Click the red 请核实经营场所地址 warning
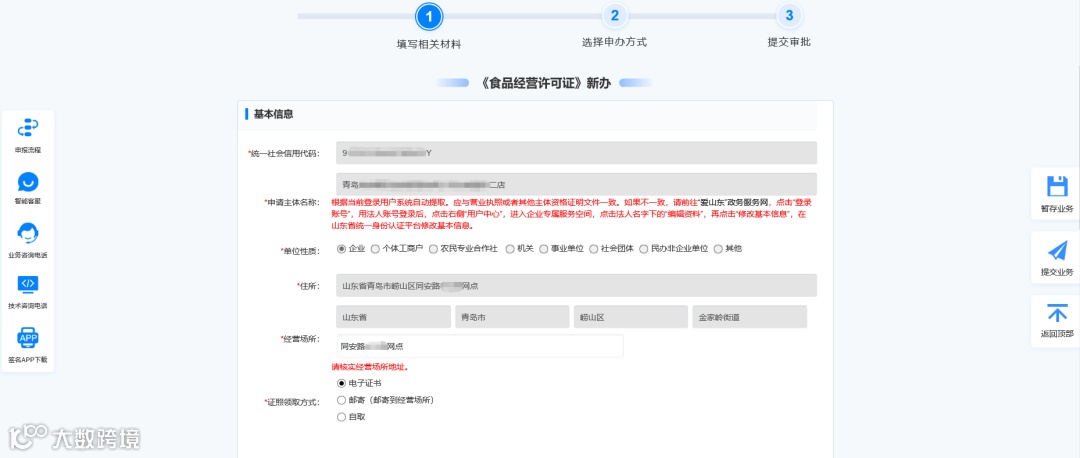1080x458 pixels. [372, 366]
